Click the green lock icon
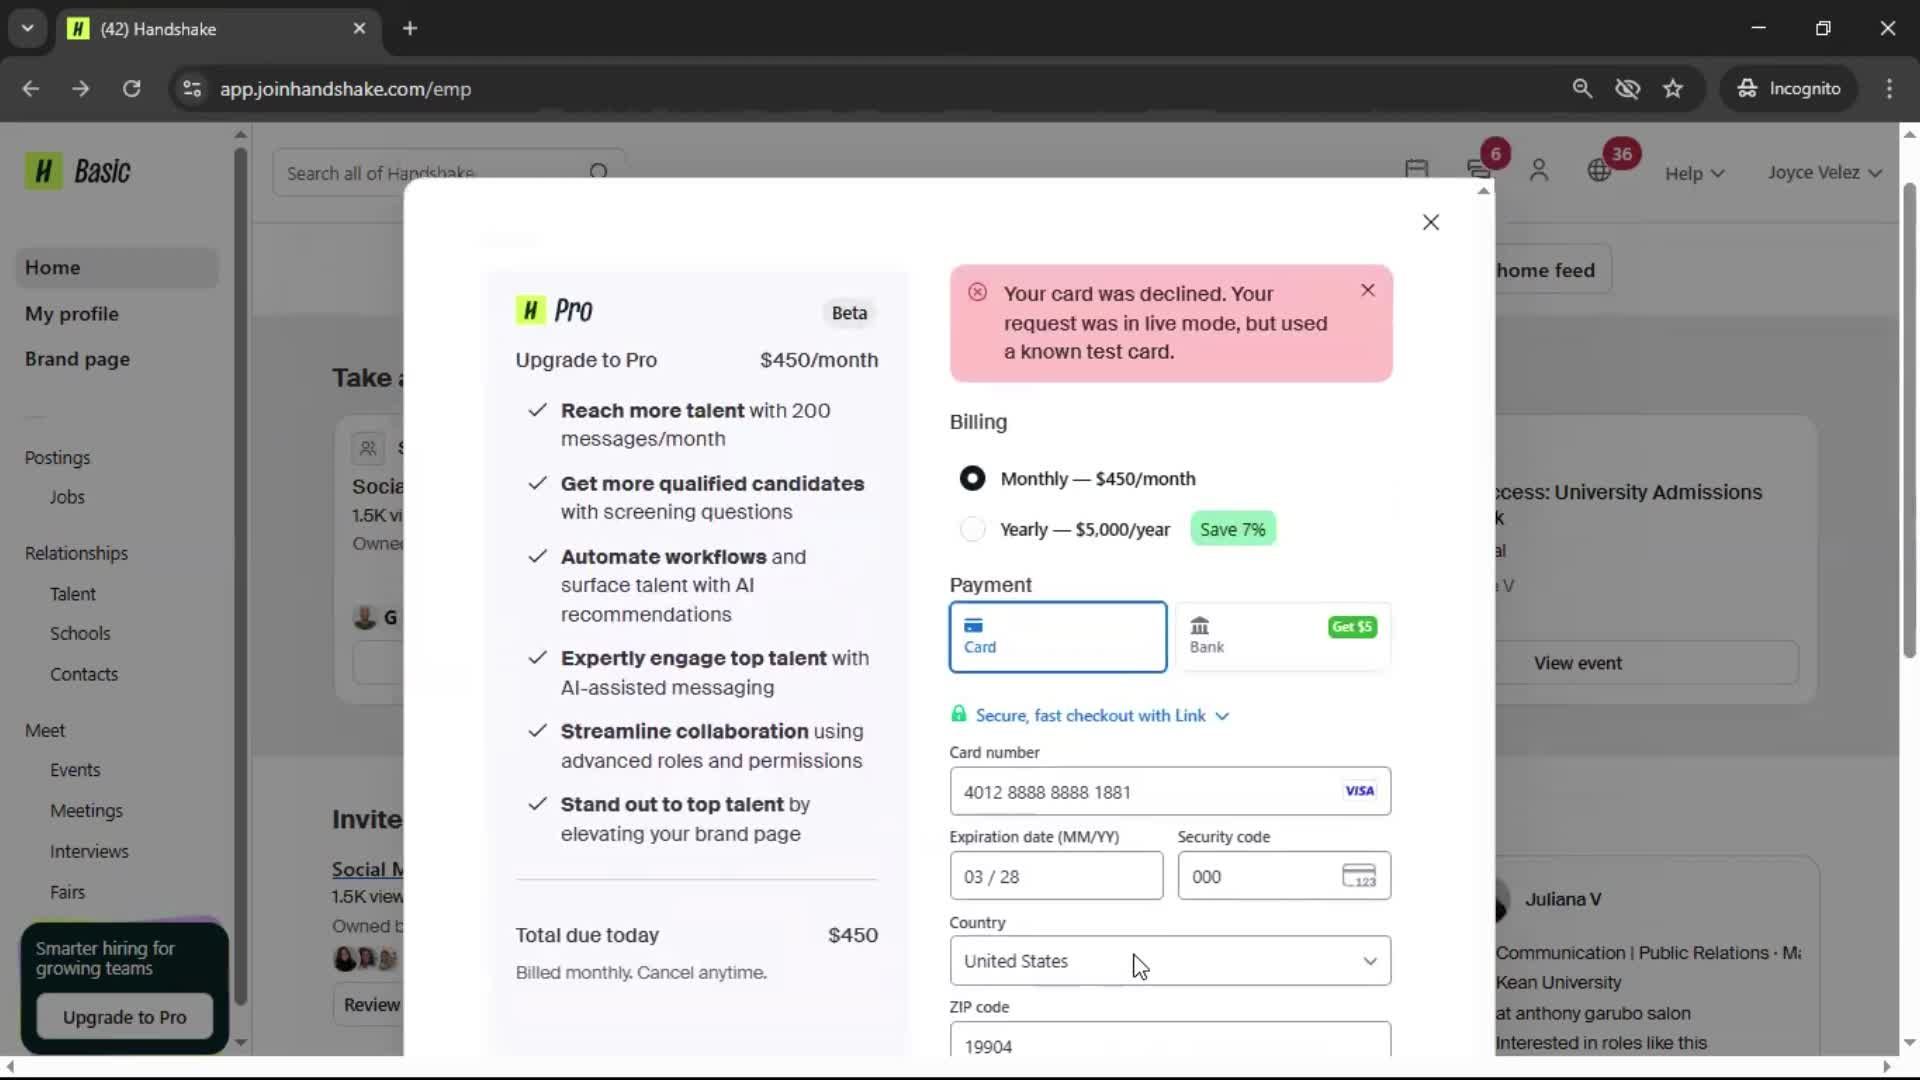The height and width of the screenshot is (1080, 1920). [x=958, y=714]
